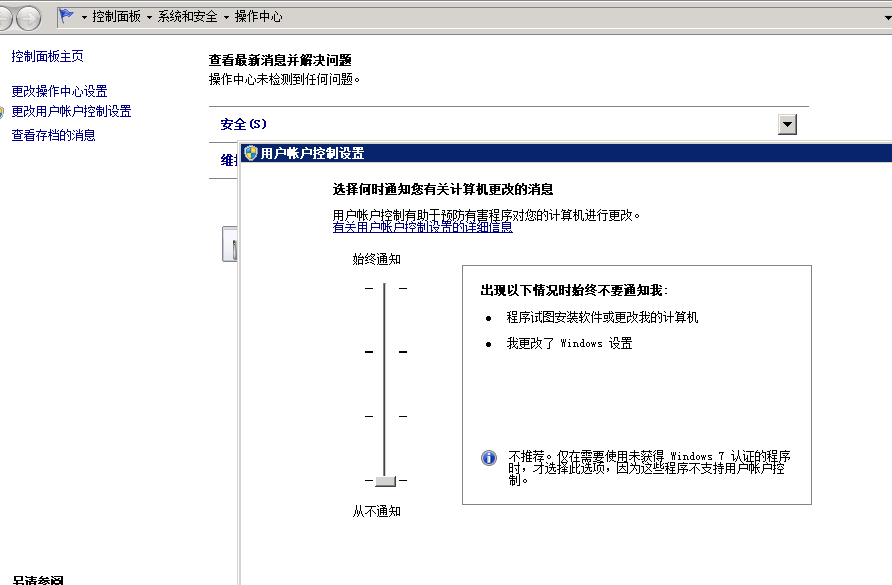This screenshot has height=585, width=892.
Task: Open the 有关用户帐户控制设置的详细信息 link
Action: click(x=423, y=228)
